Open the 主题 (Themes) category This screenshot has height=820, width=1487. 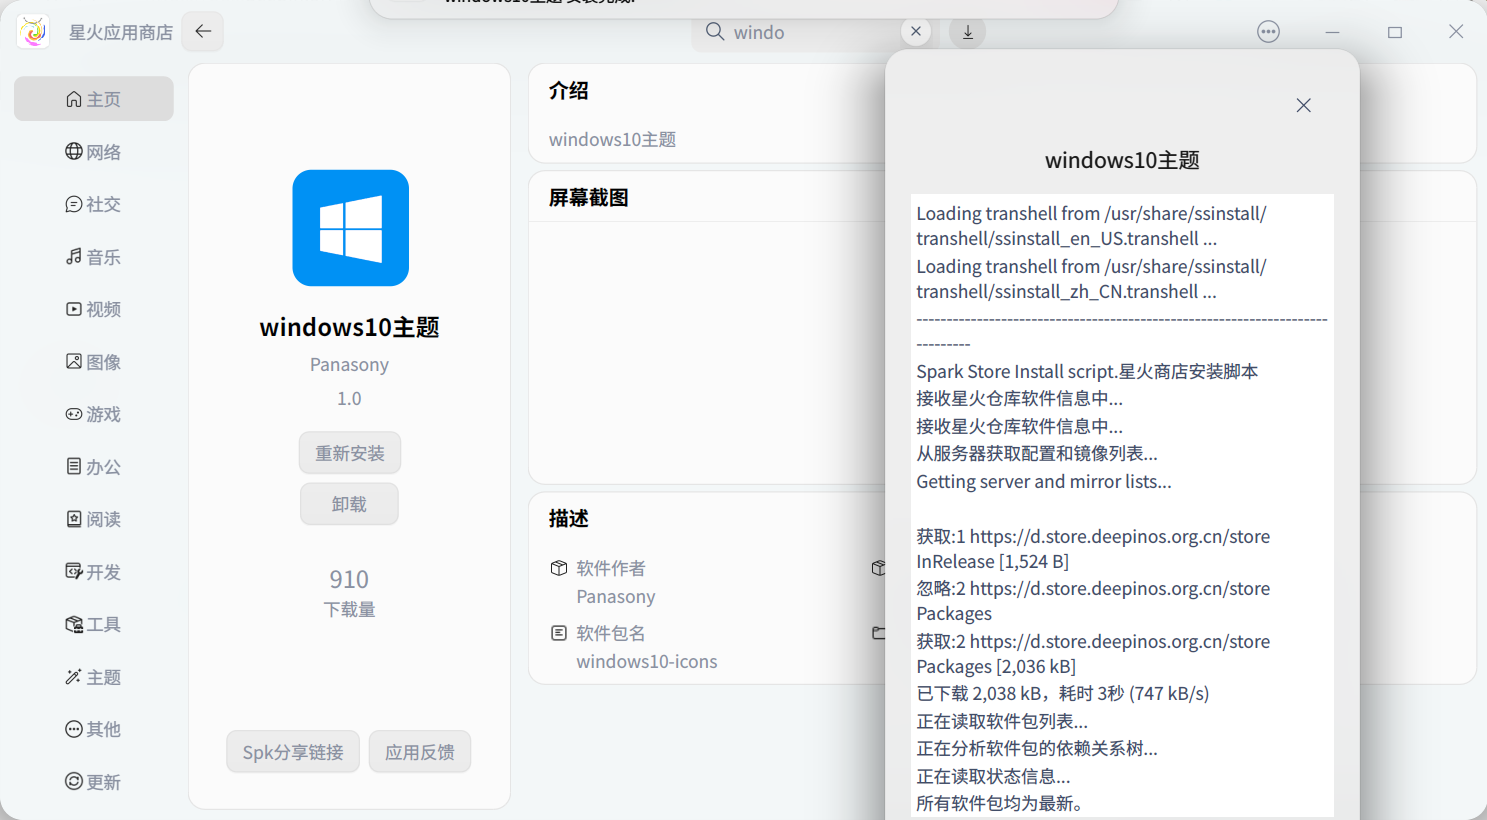[93, 676]
